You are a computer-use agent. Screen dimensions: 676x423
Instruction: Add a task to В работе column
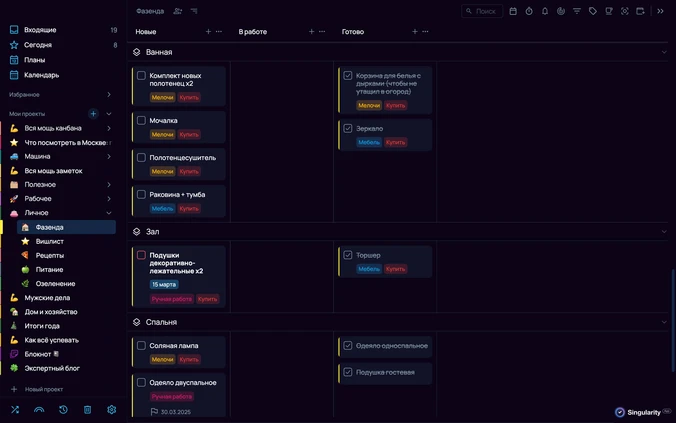(x=311, y=31)
